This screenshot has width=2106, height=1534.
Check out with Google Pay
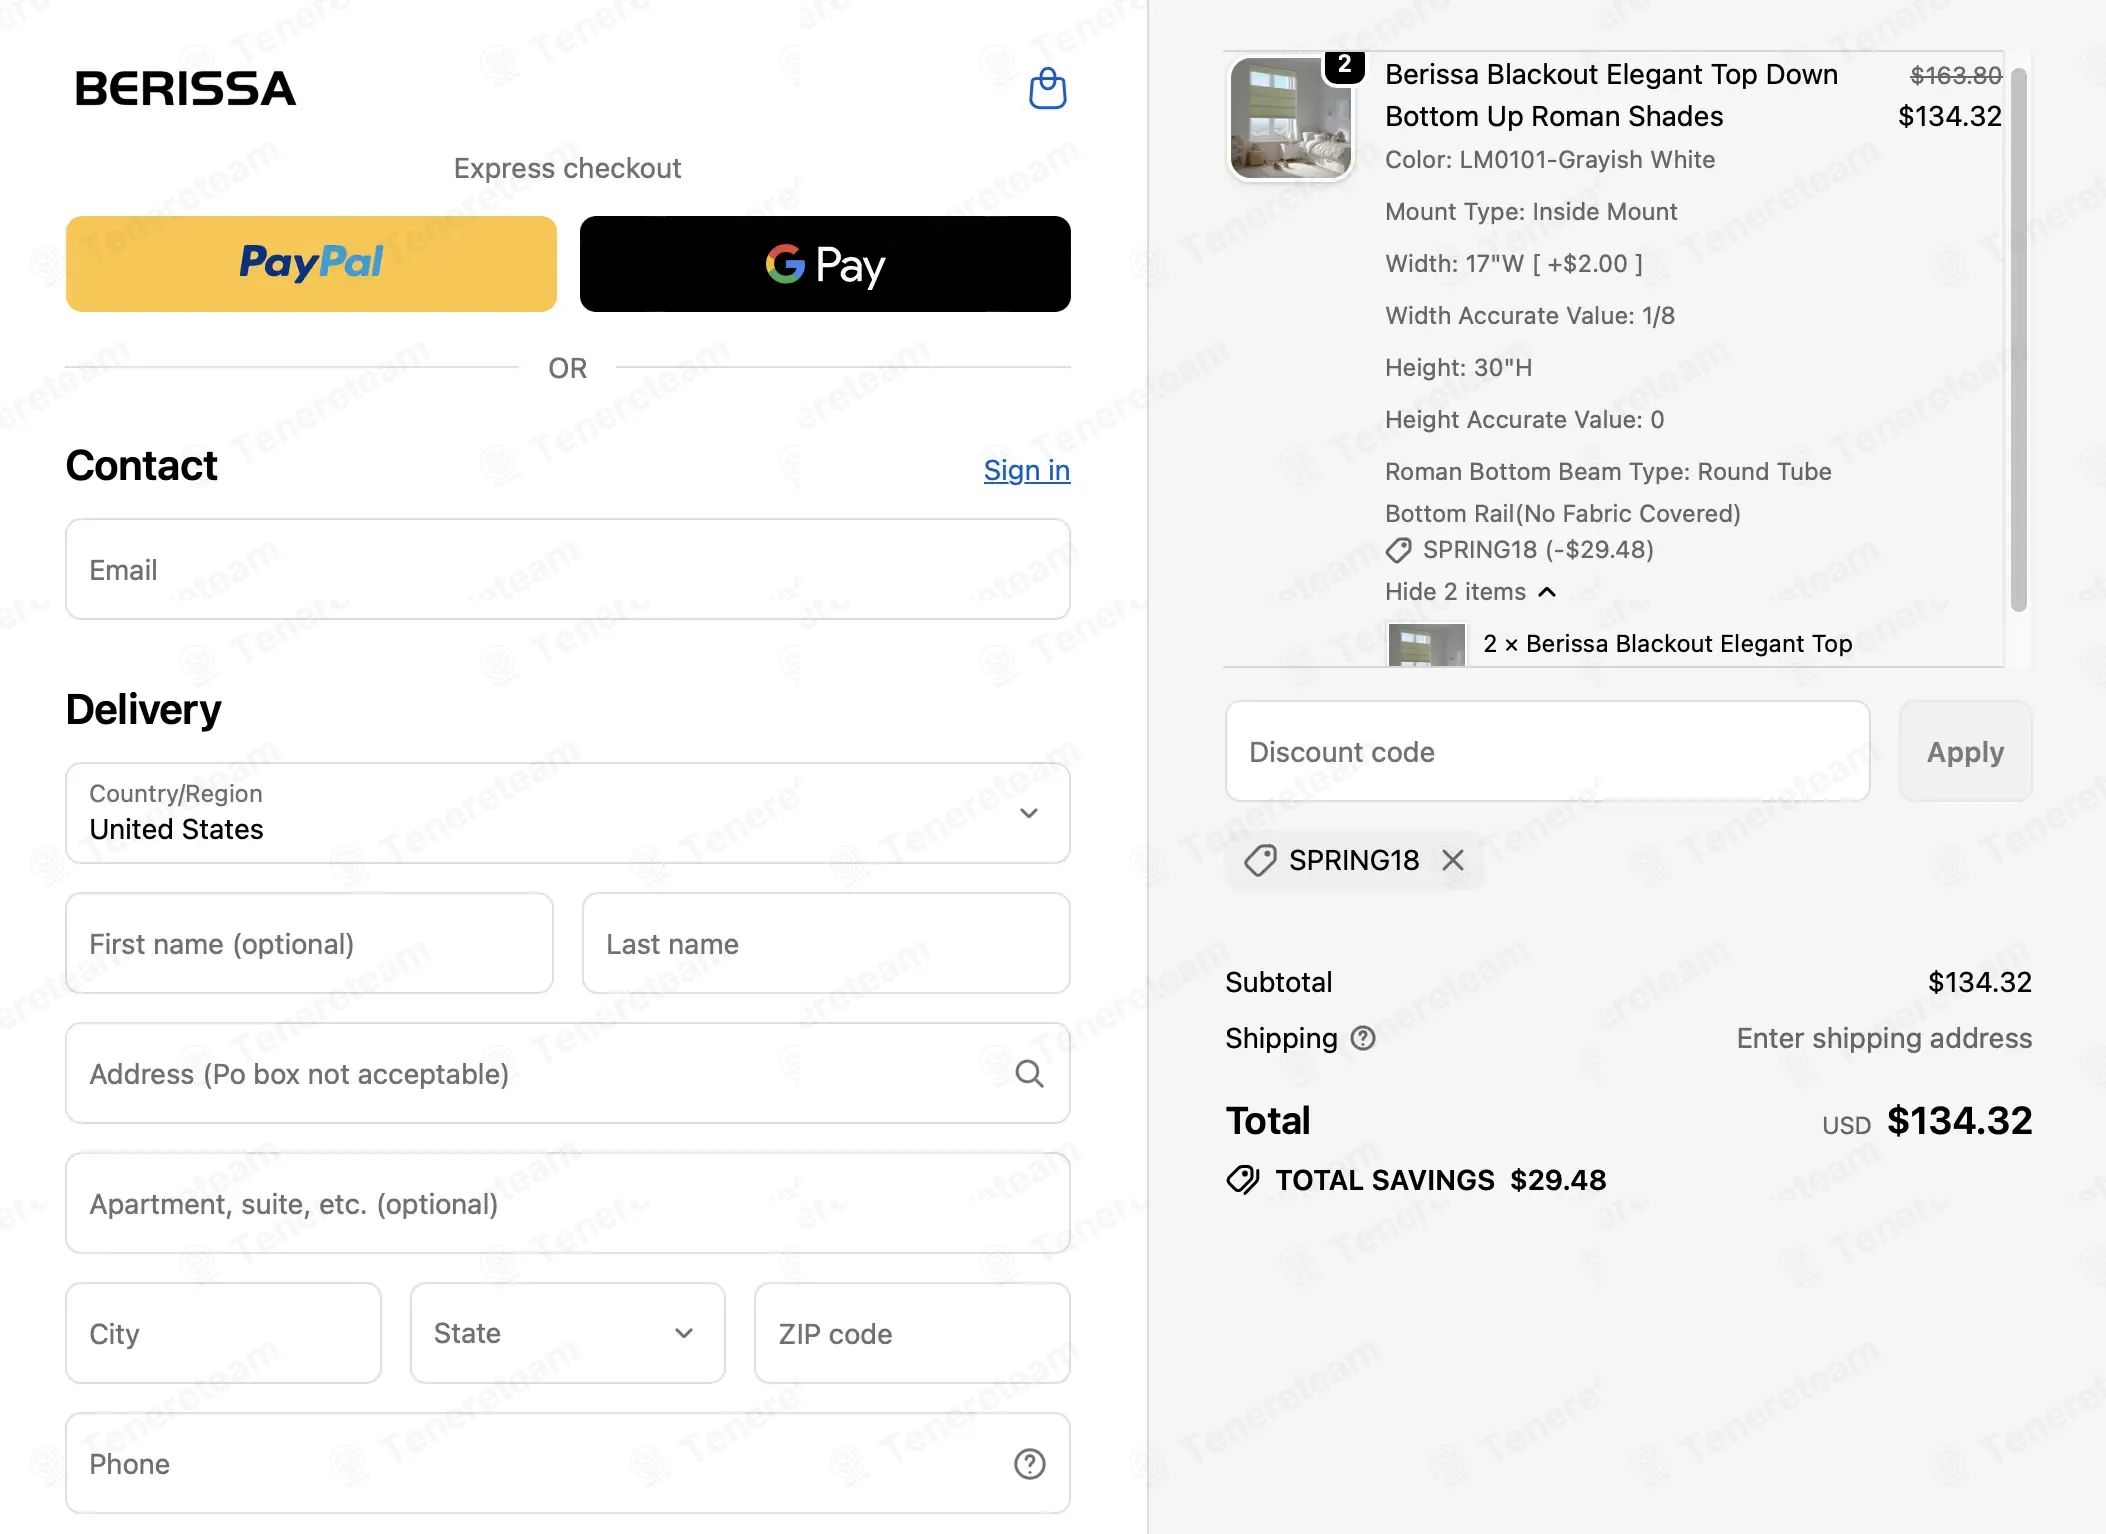pyautogui.click(x=825, y=264)
